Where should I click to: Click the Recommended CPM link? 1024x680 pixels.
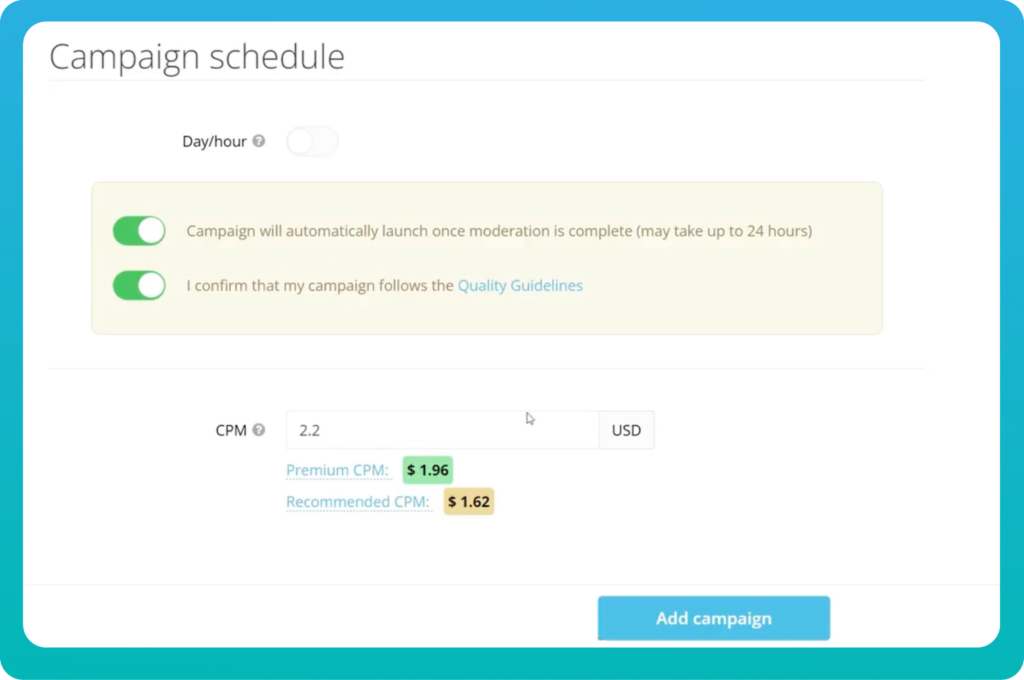click(x=358, y=502)
